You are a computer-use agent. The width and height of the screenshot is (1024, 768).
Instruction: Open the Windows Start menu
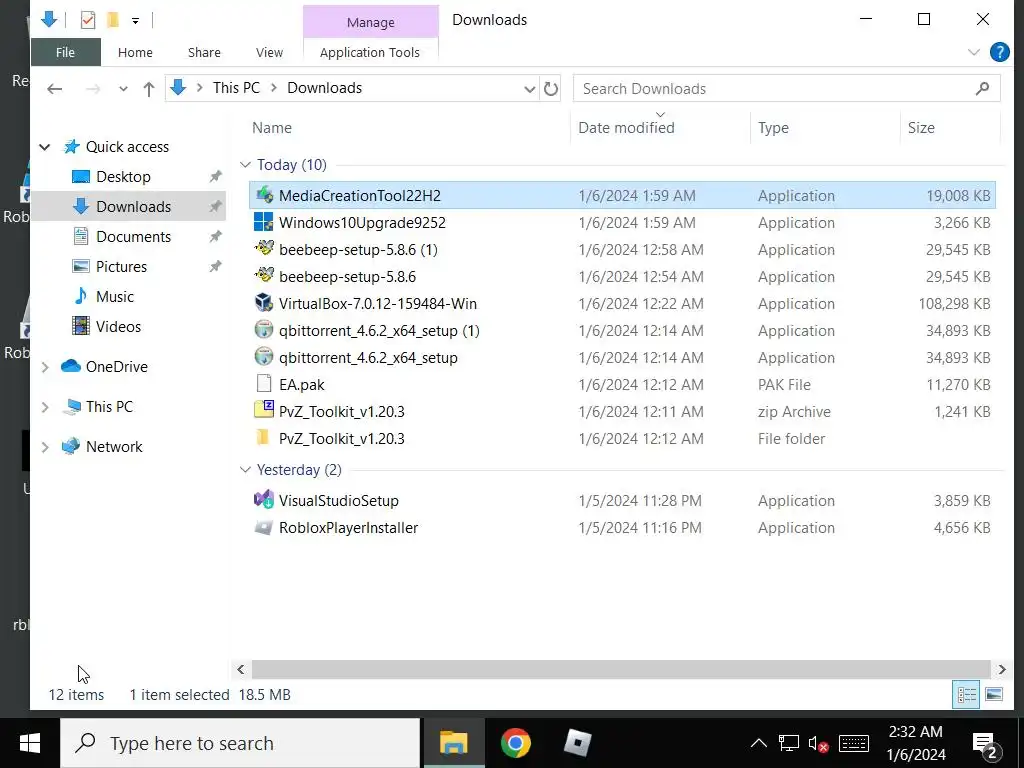[x=30, y=743]
